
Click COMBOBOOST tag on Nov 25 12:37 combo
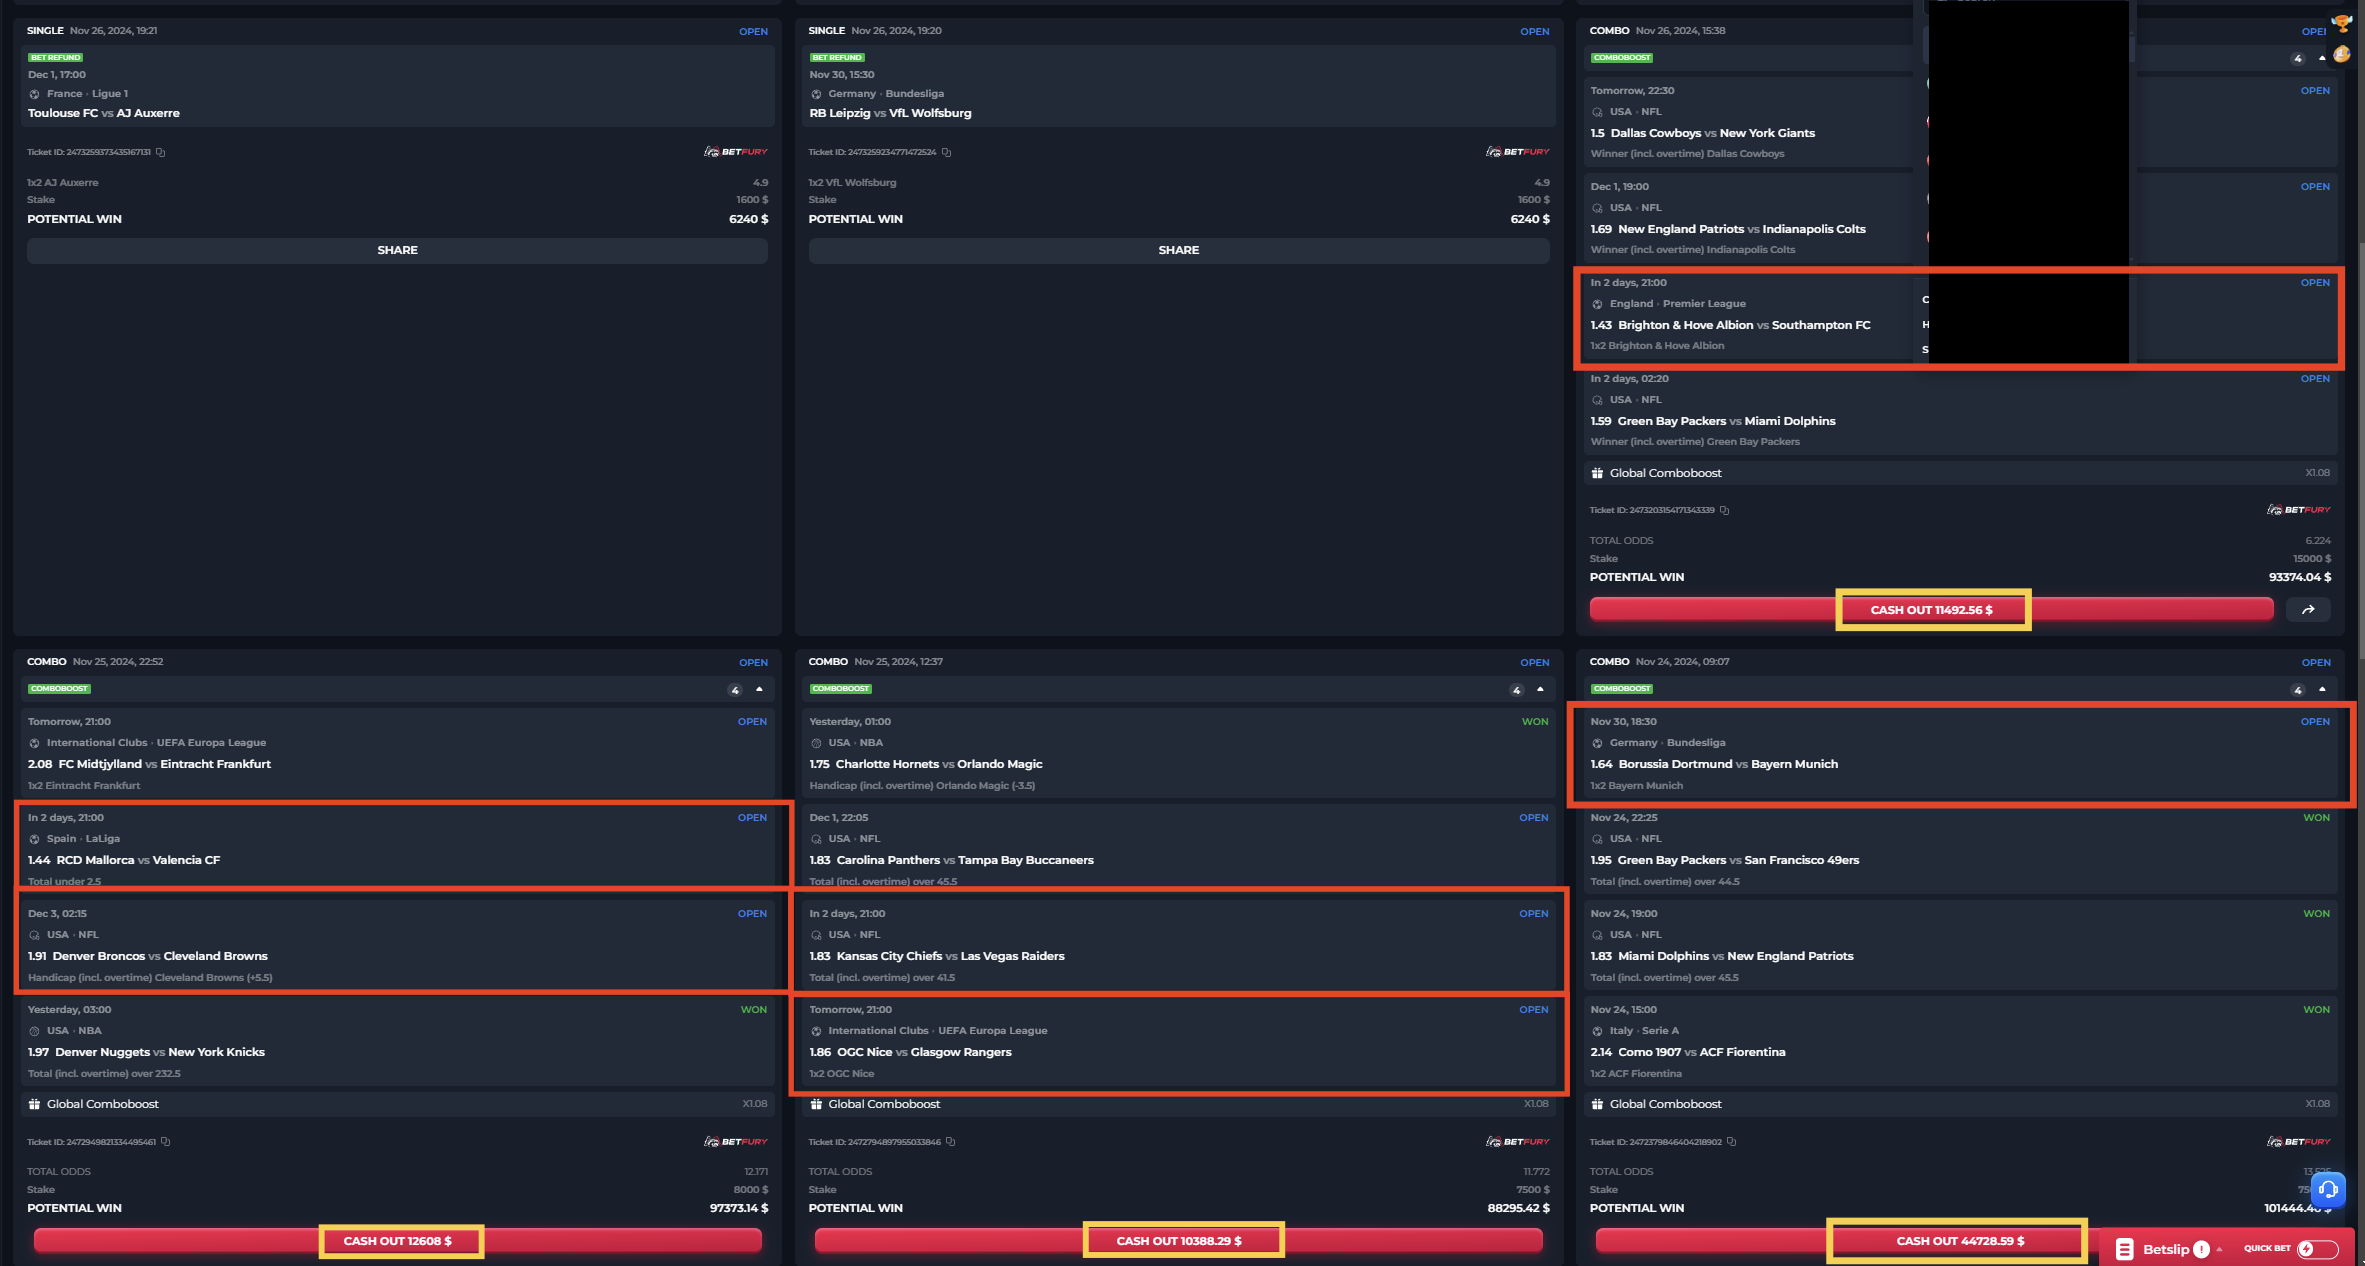point(840,689)
